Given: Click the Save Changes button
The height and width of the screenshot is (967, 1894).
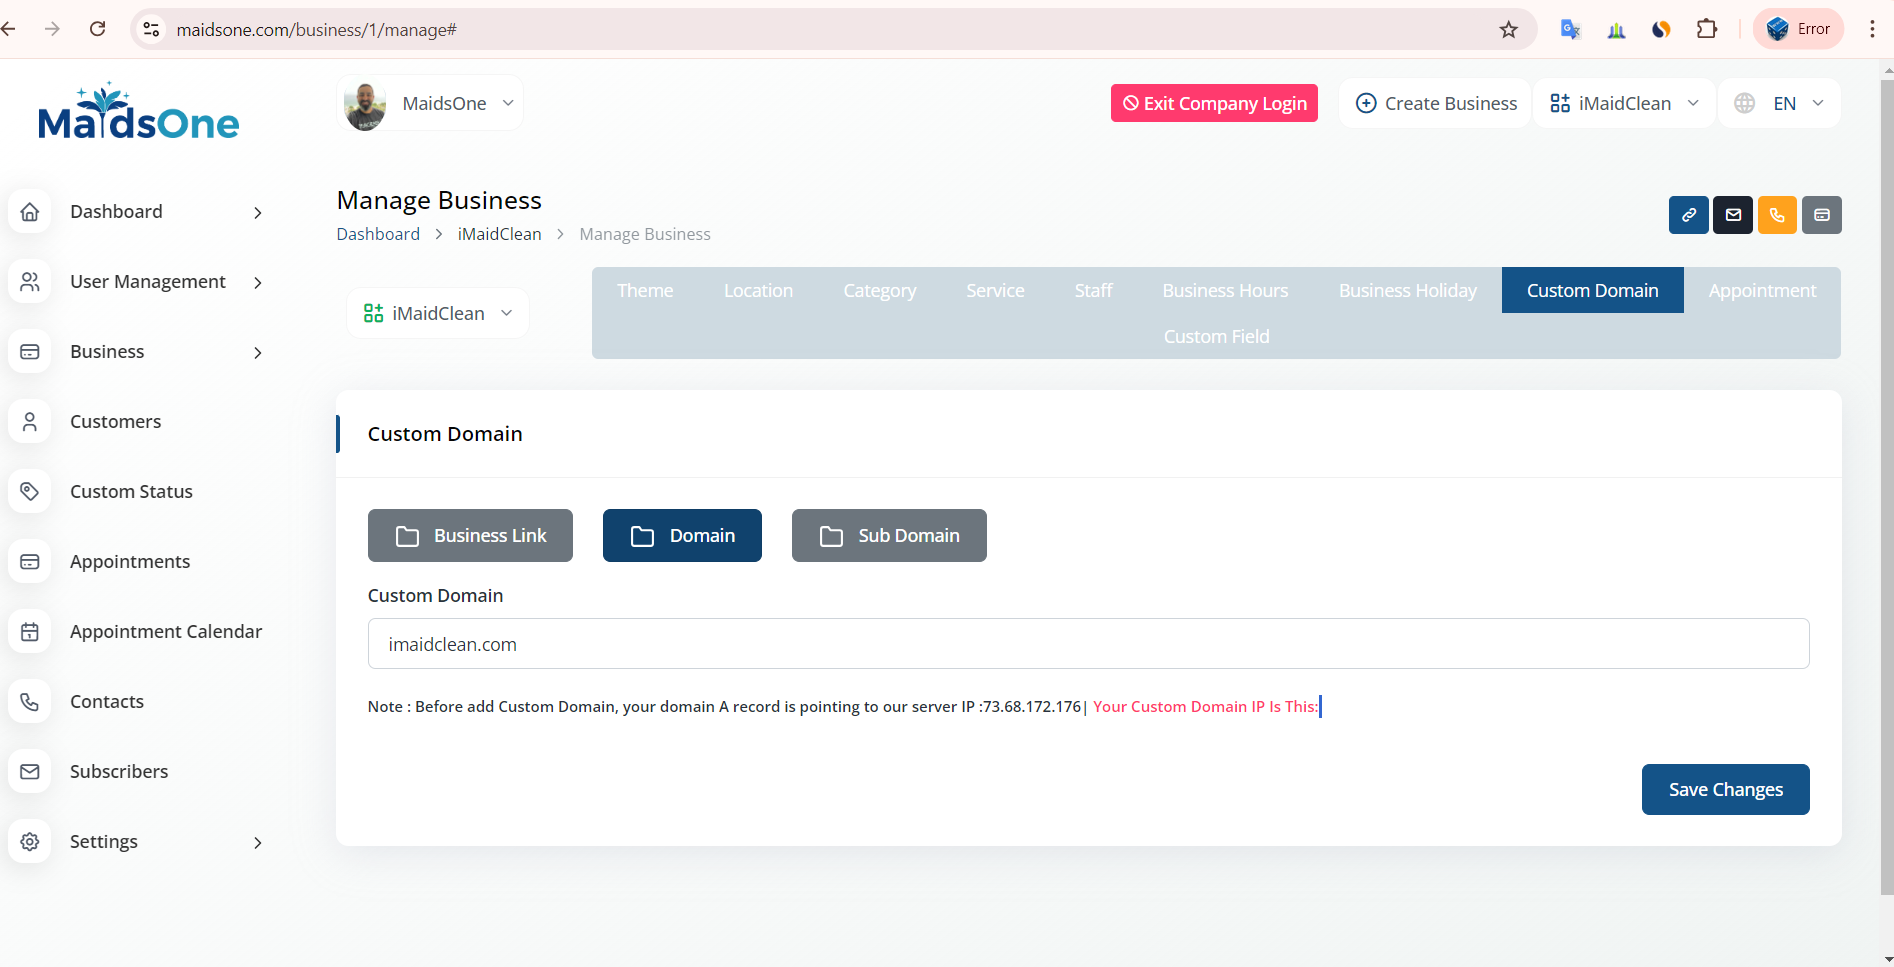Looking at the screenshot, I should coord(1725,790).
